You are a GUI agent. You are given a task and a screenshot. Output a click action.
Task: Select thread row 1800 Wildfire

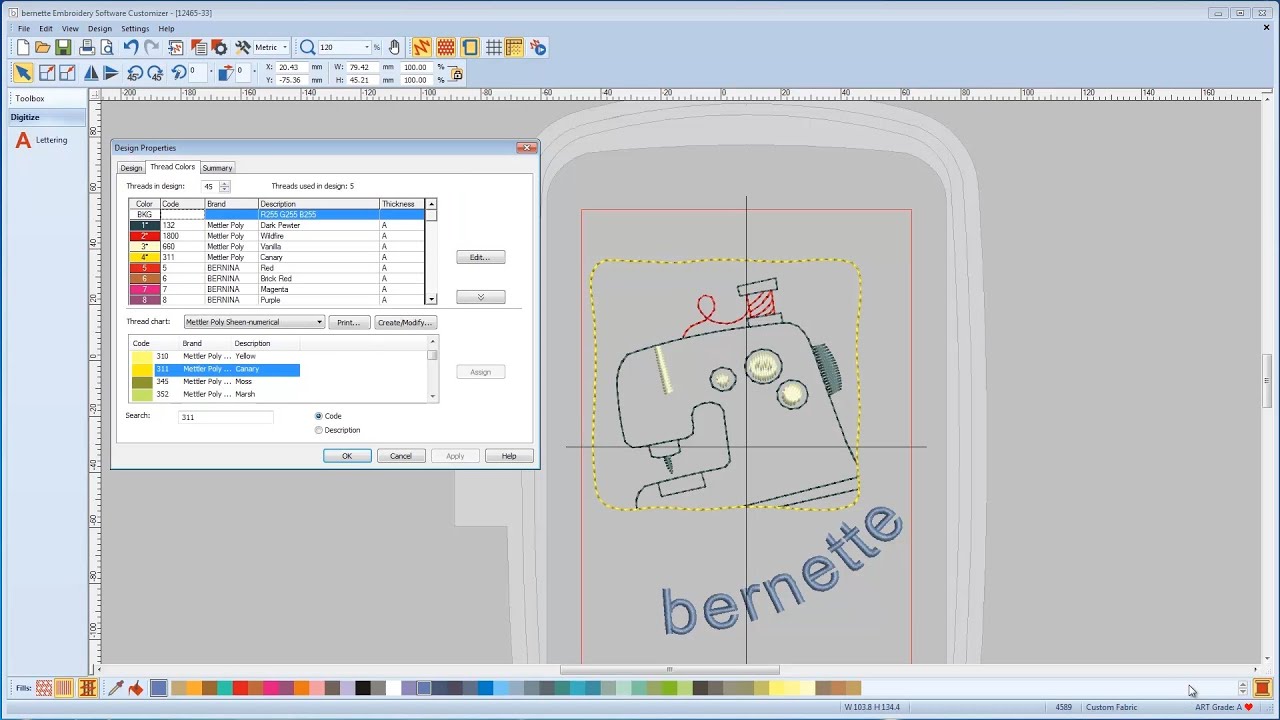276,236
